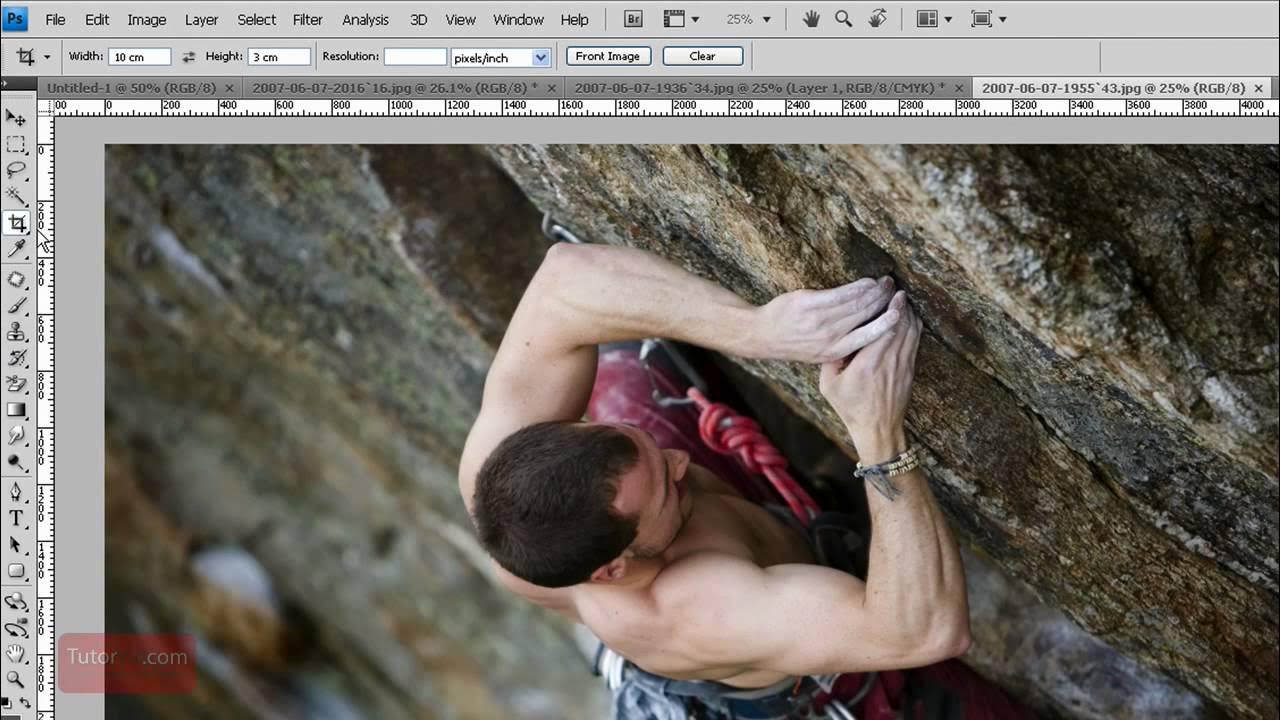Select the Blur tool

pyautogui.click(x=16, y=436)
